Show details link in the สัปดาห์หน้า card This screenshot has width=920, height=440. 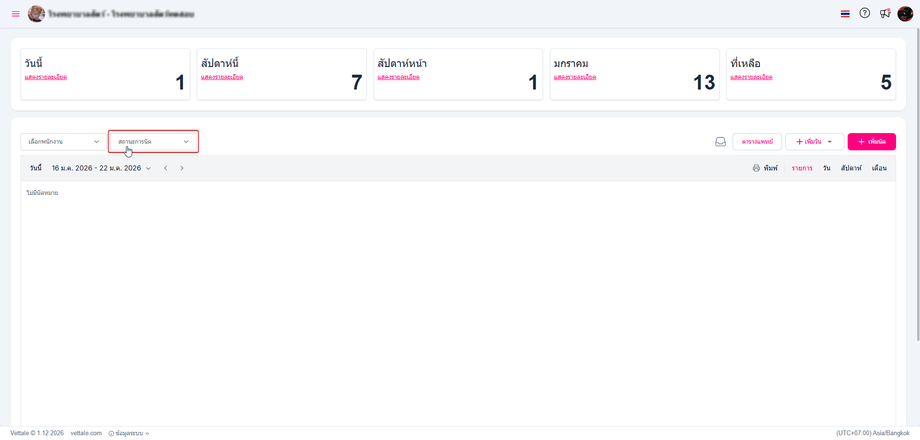pos(399,77)
